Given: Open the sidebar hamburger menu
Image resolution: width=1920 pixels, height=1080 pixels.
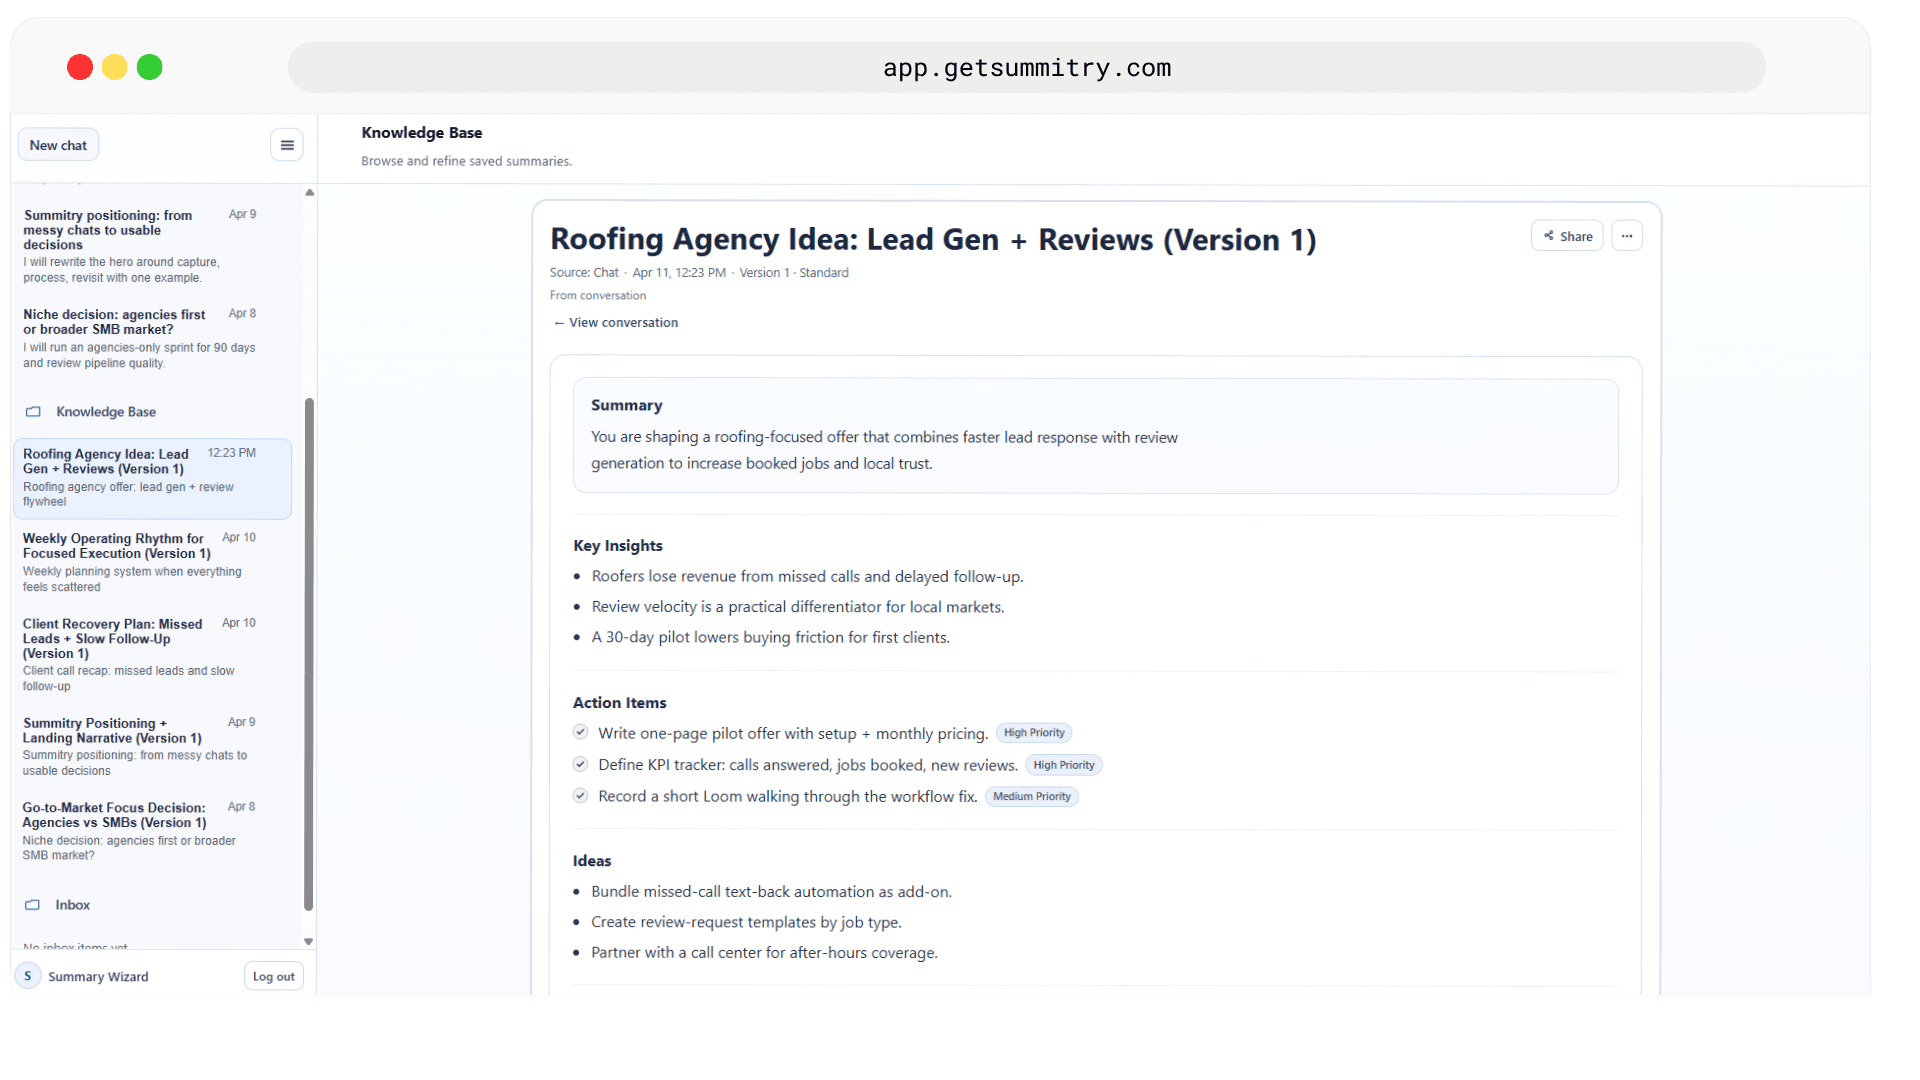Looking at the screenshot, I should (287, 144).
